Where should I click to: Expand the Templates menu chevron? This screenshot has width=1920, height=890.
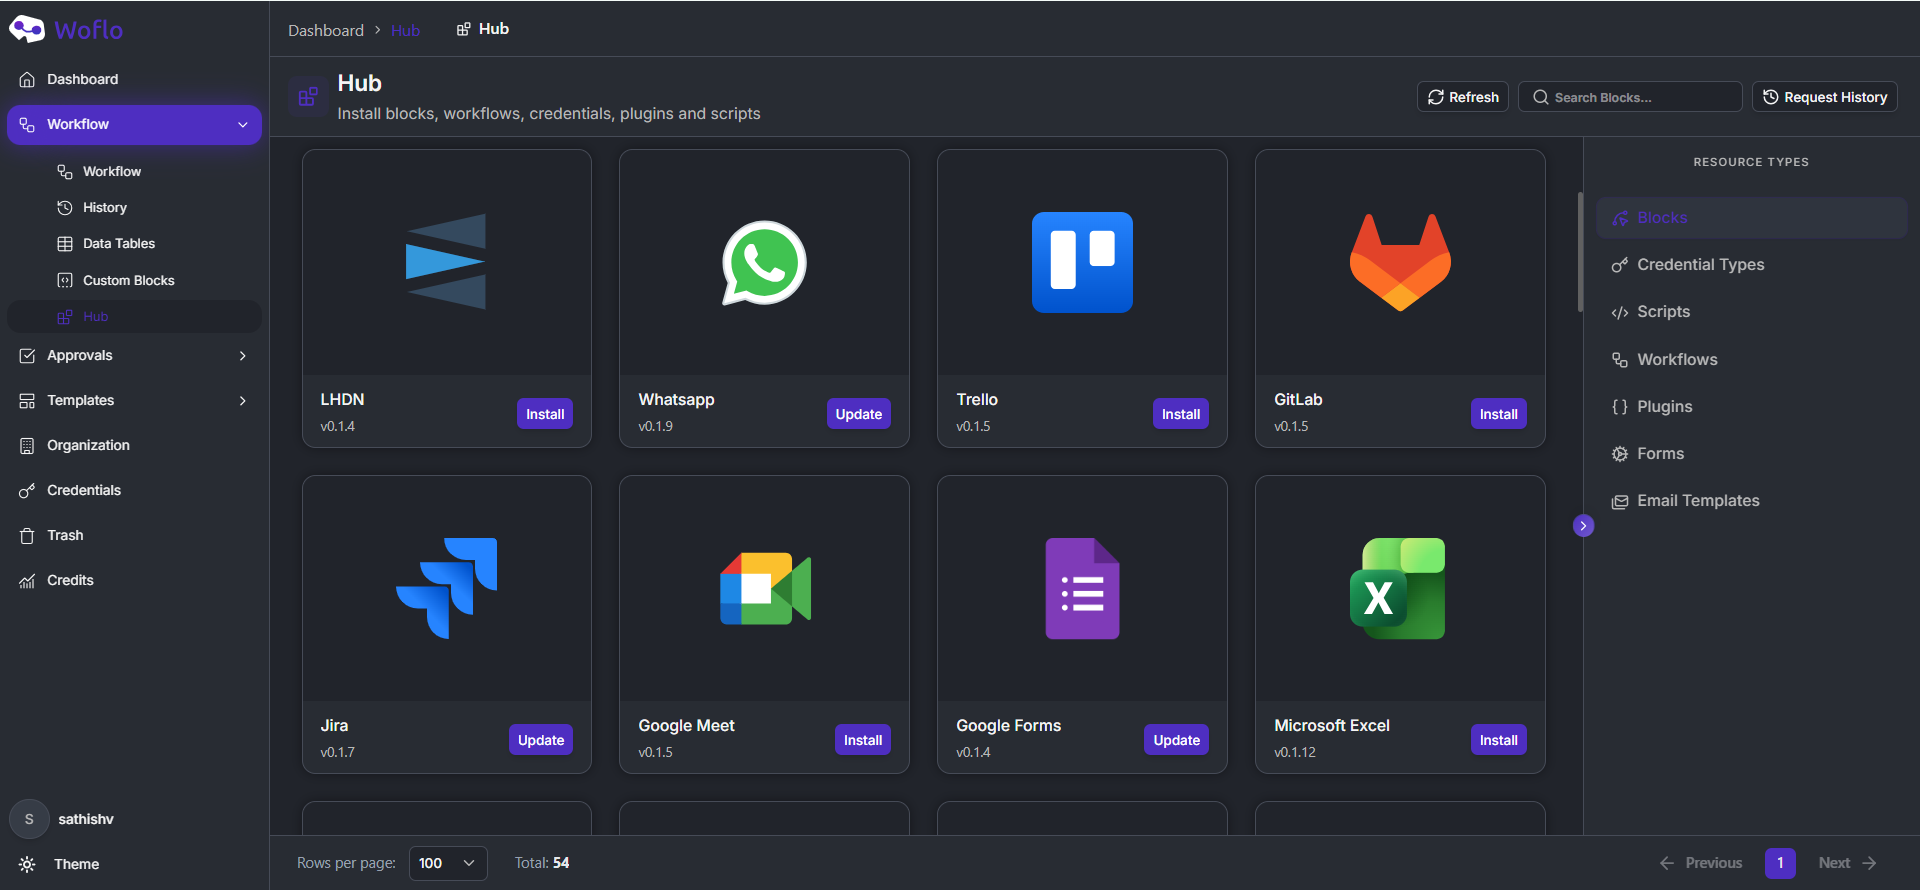click(242, 401)
